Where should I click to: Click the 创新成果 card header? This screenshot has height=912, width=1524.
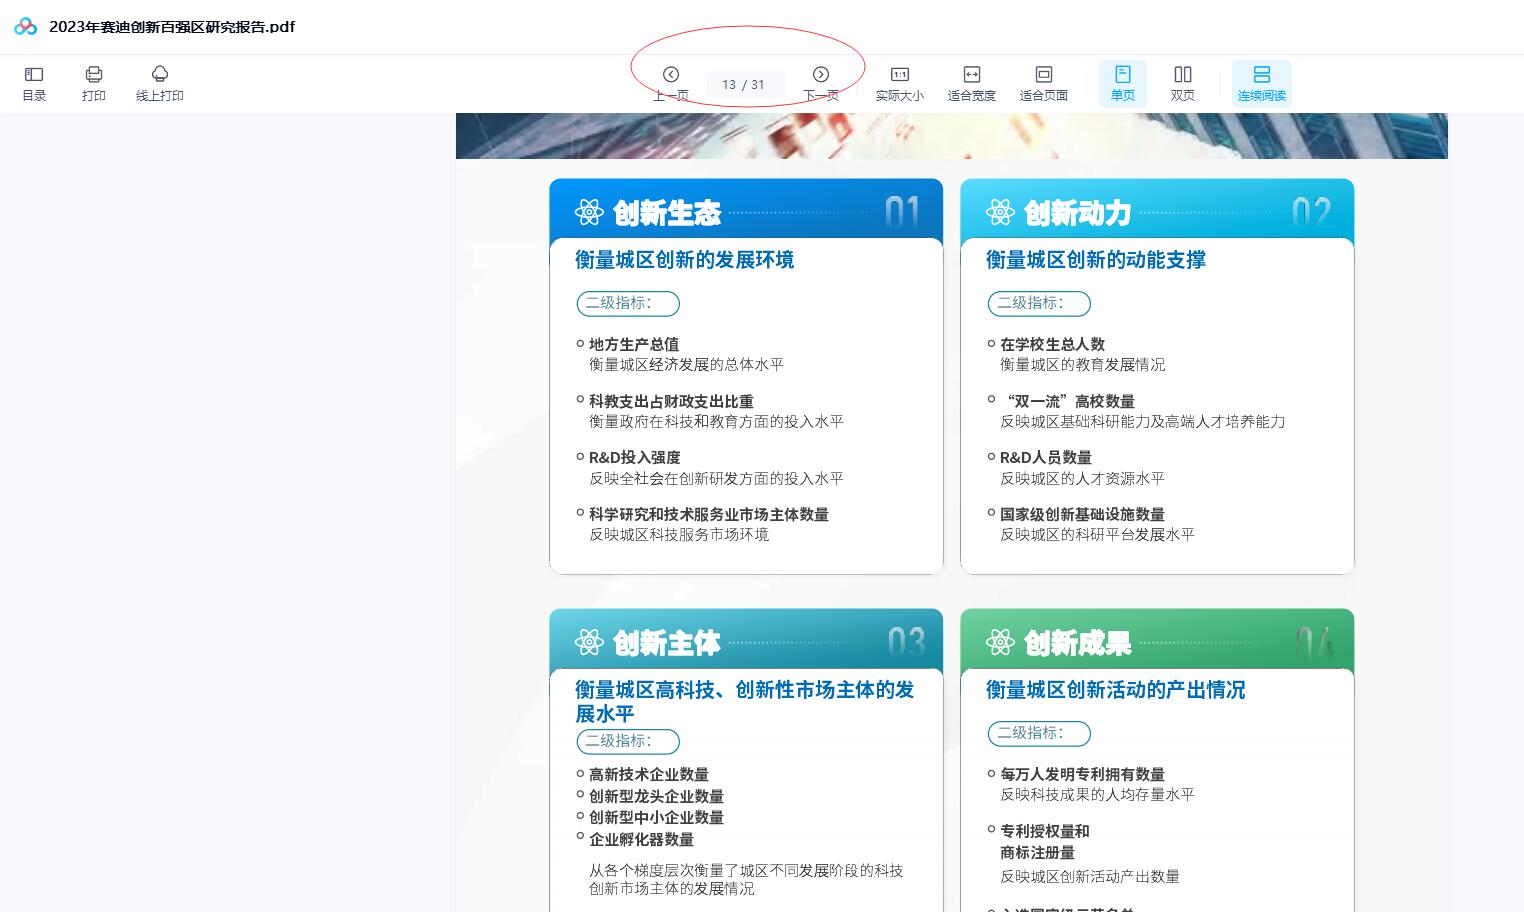coord(1157,642)
